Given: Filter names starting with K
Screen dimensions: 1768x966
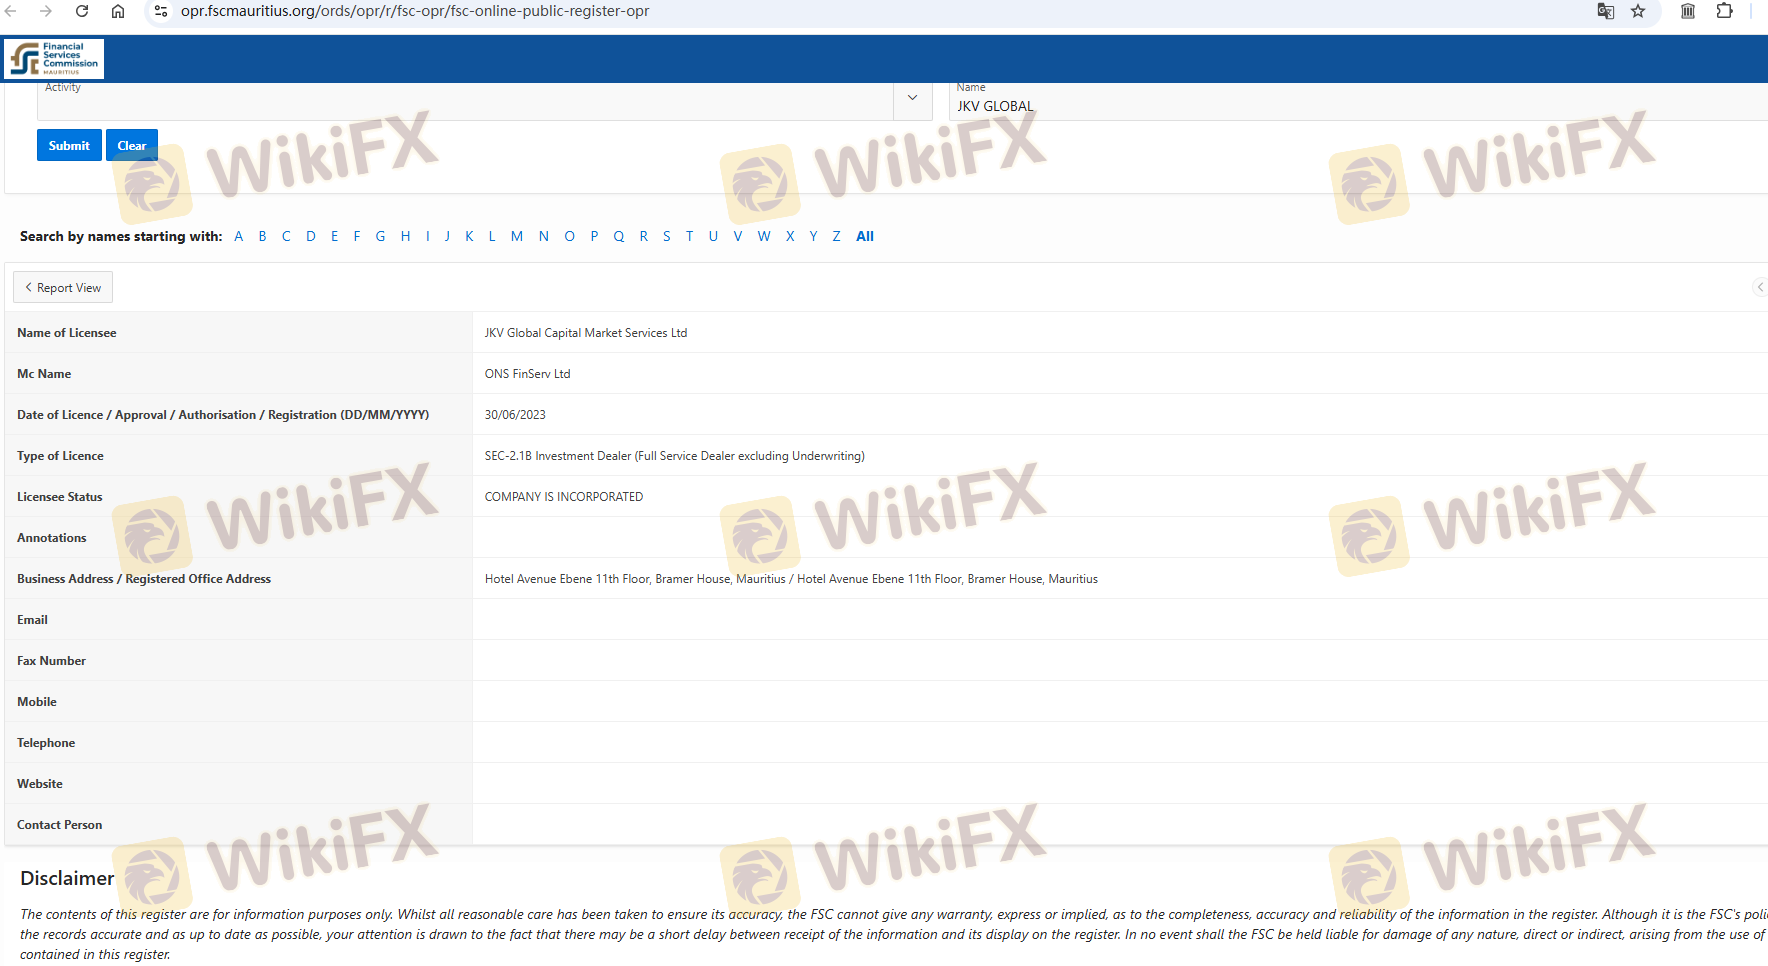Looking at the screenshot, I should 469,236.
